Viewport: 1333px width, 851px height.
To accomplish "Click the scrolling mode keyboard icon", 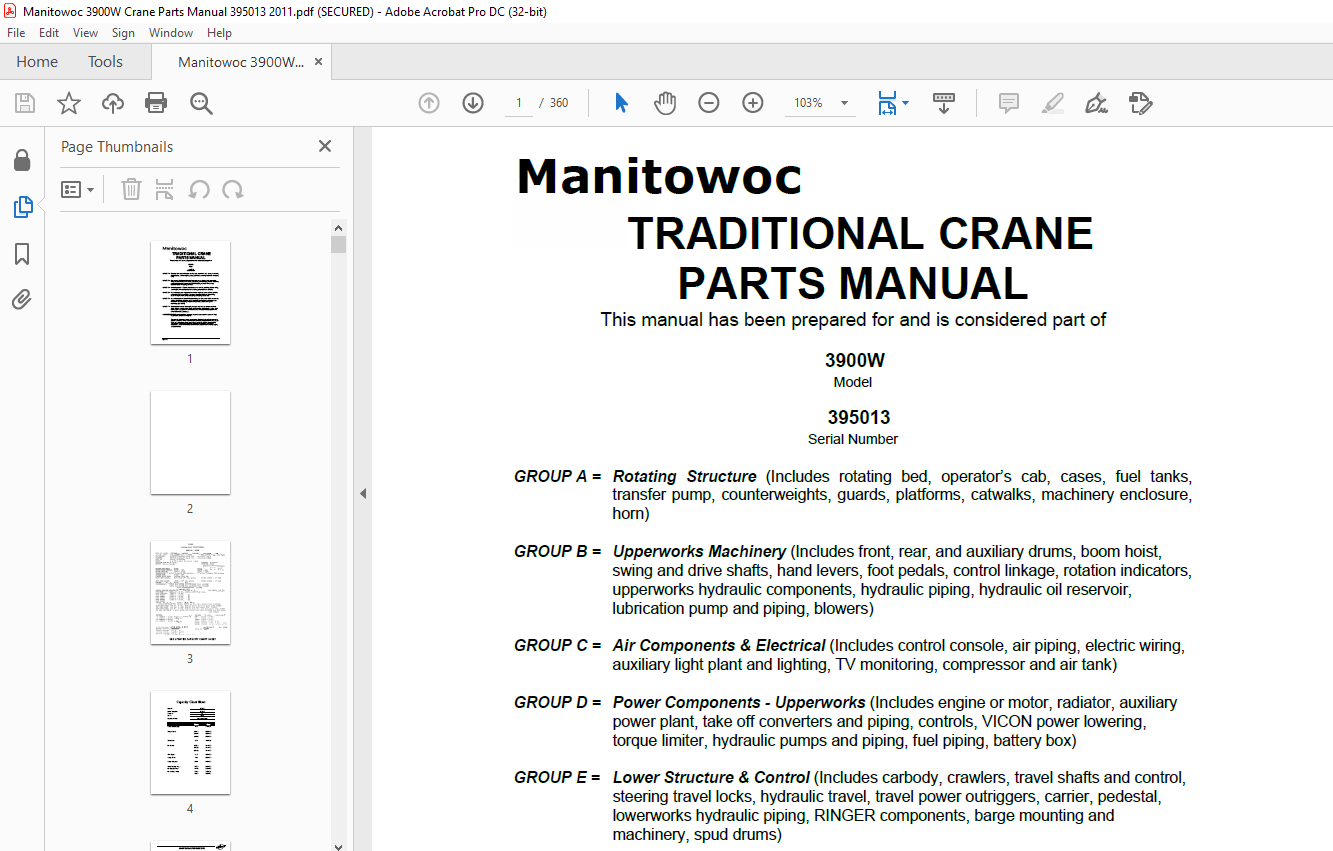I will click(x=944, y=103).
